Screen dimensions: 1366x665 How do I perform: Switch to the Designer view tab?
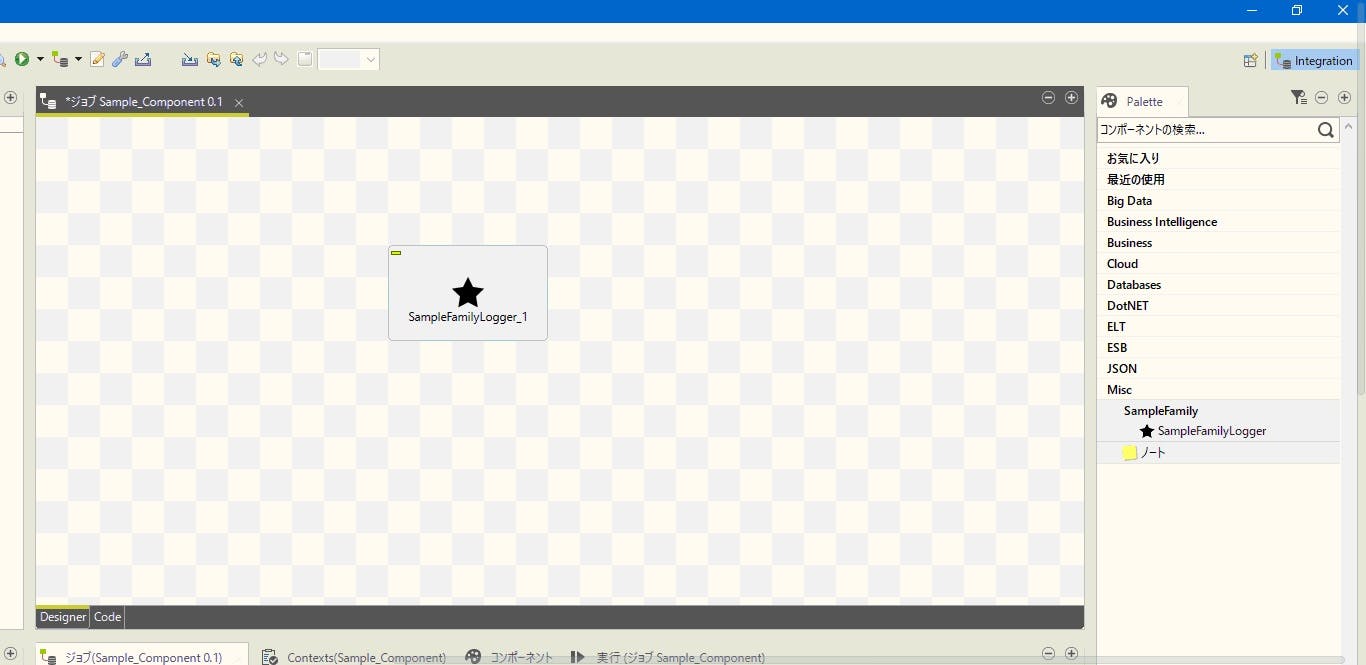[x=63, y=617]
